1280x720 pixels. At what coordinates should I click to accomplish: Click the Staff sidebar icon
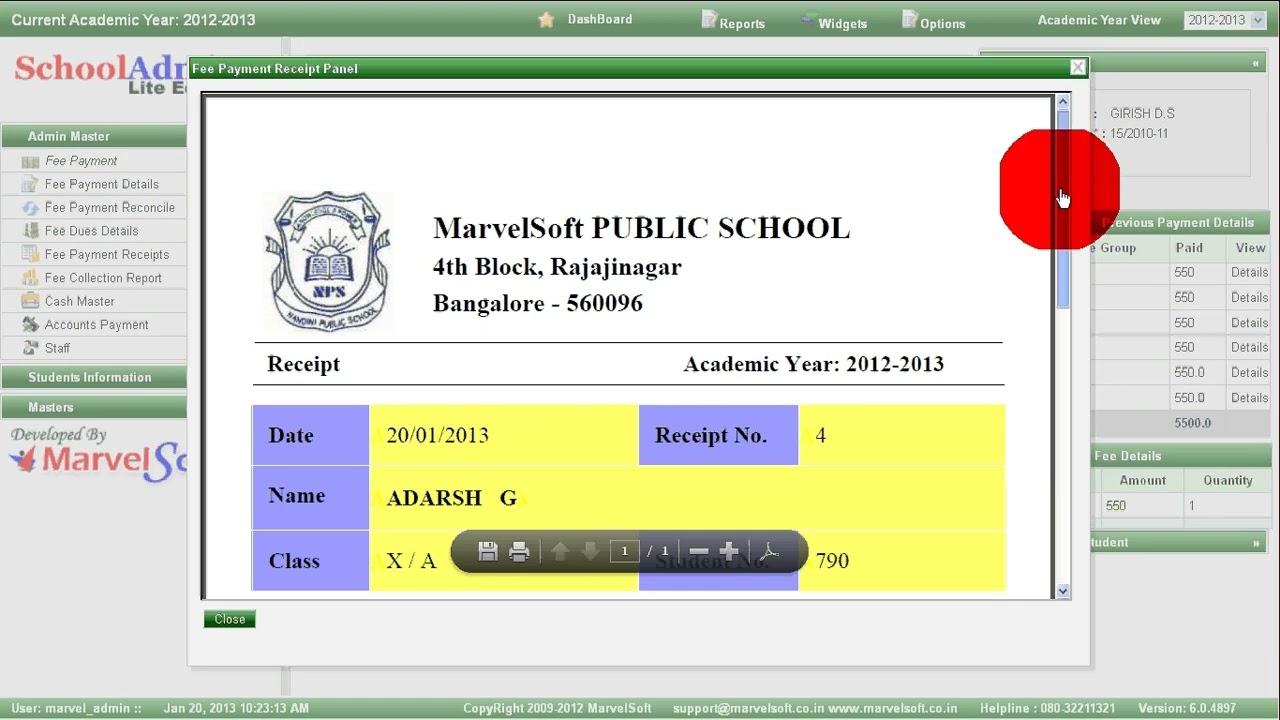pyautogui.click(x=30, y=348)
